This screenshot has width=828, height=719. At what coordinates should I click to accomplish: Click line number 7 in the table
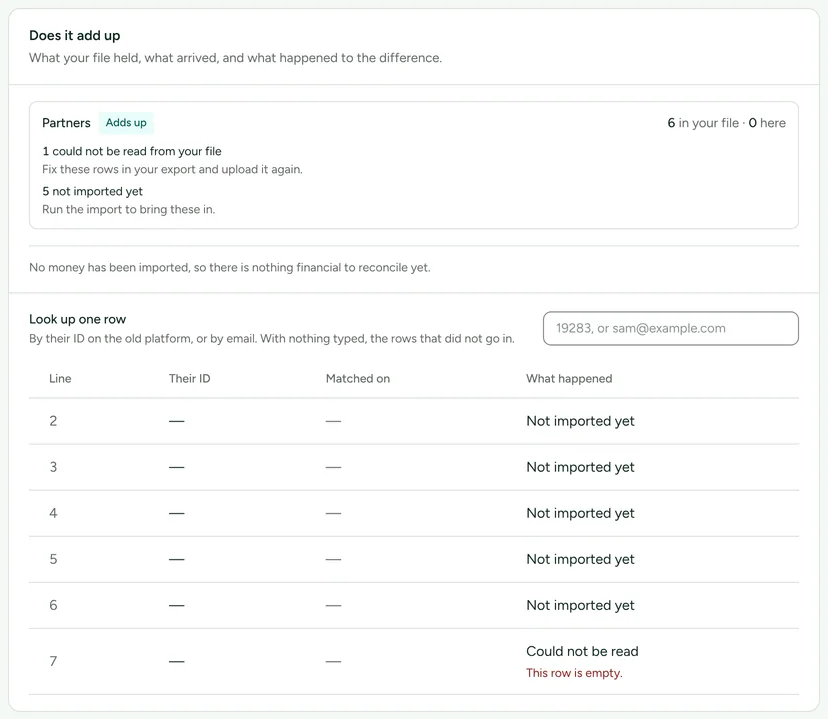click(x=53, y=661)
